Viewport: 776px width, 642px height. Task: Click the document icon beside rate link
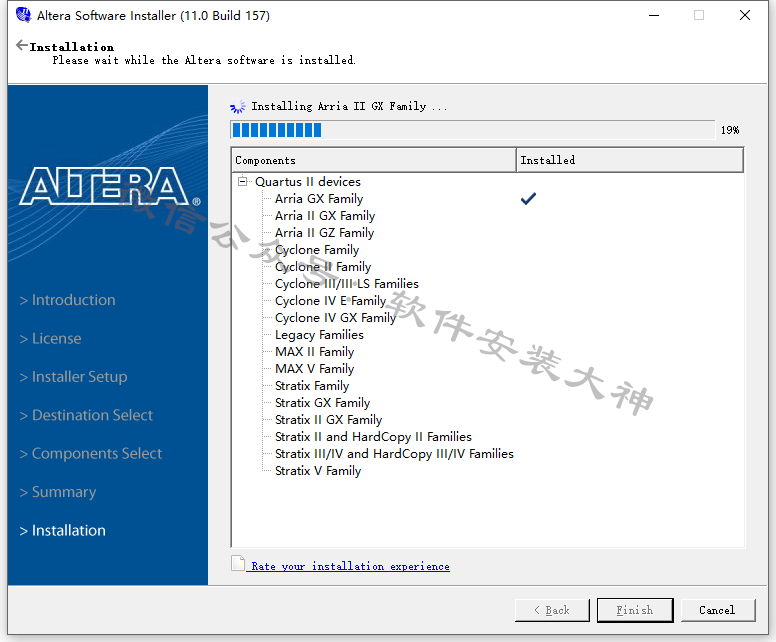238,563
